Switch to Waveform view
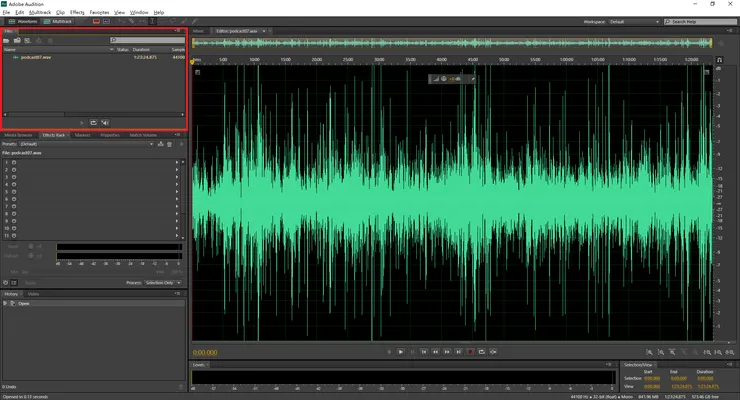Viewport: 740px width, 400px height. (x=21, y=21)
